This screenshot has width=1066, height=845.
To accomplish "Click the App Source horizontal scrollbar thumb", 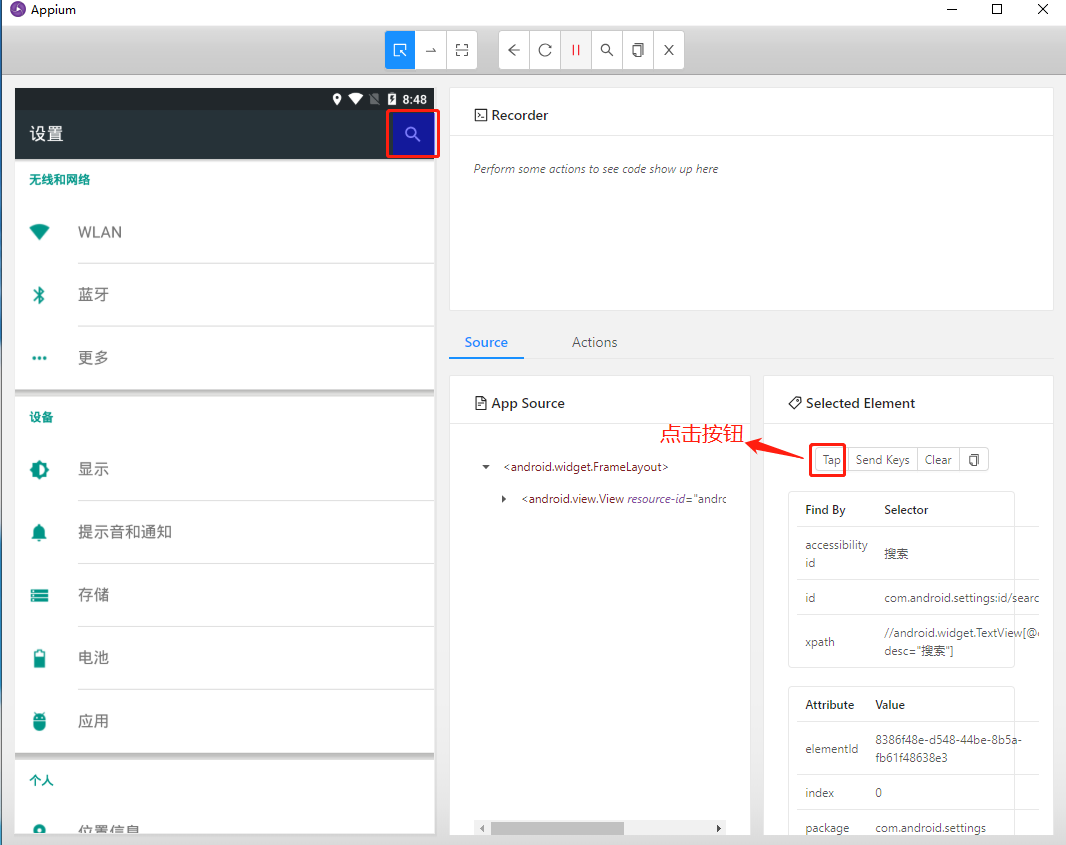I will 557,828.
